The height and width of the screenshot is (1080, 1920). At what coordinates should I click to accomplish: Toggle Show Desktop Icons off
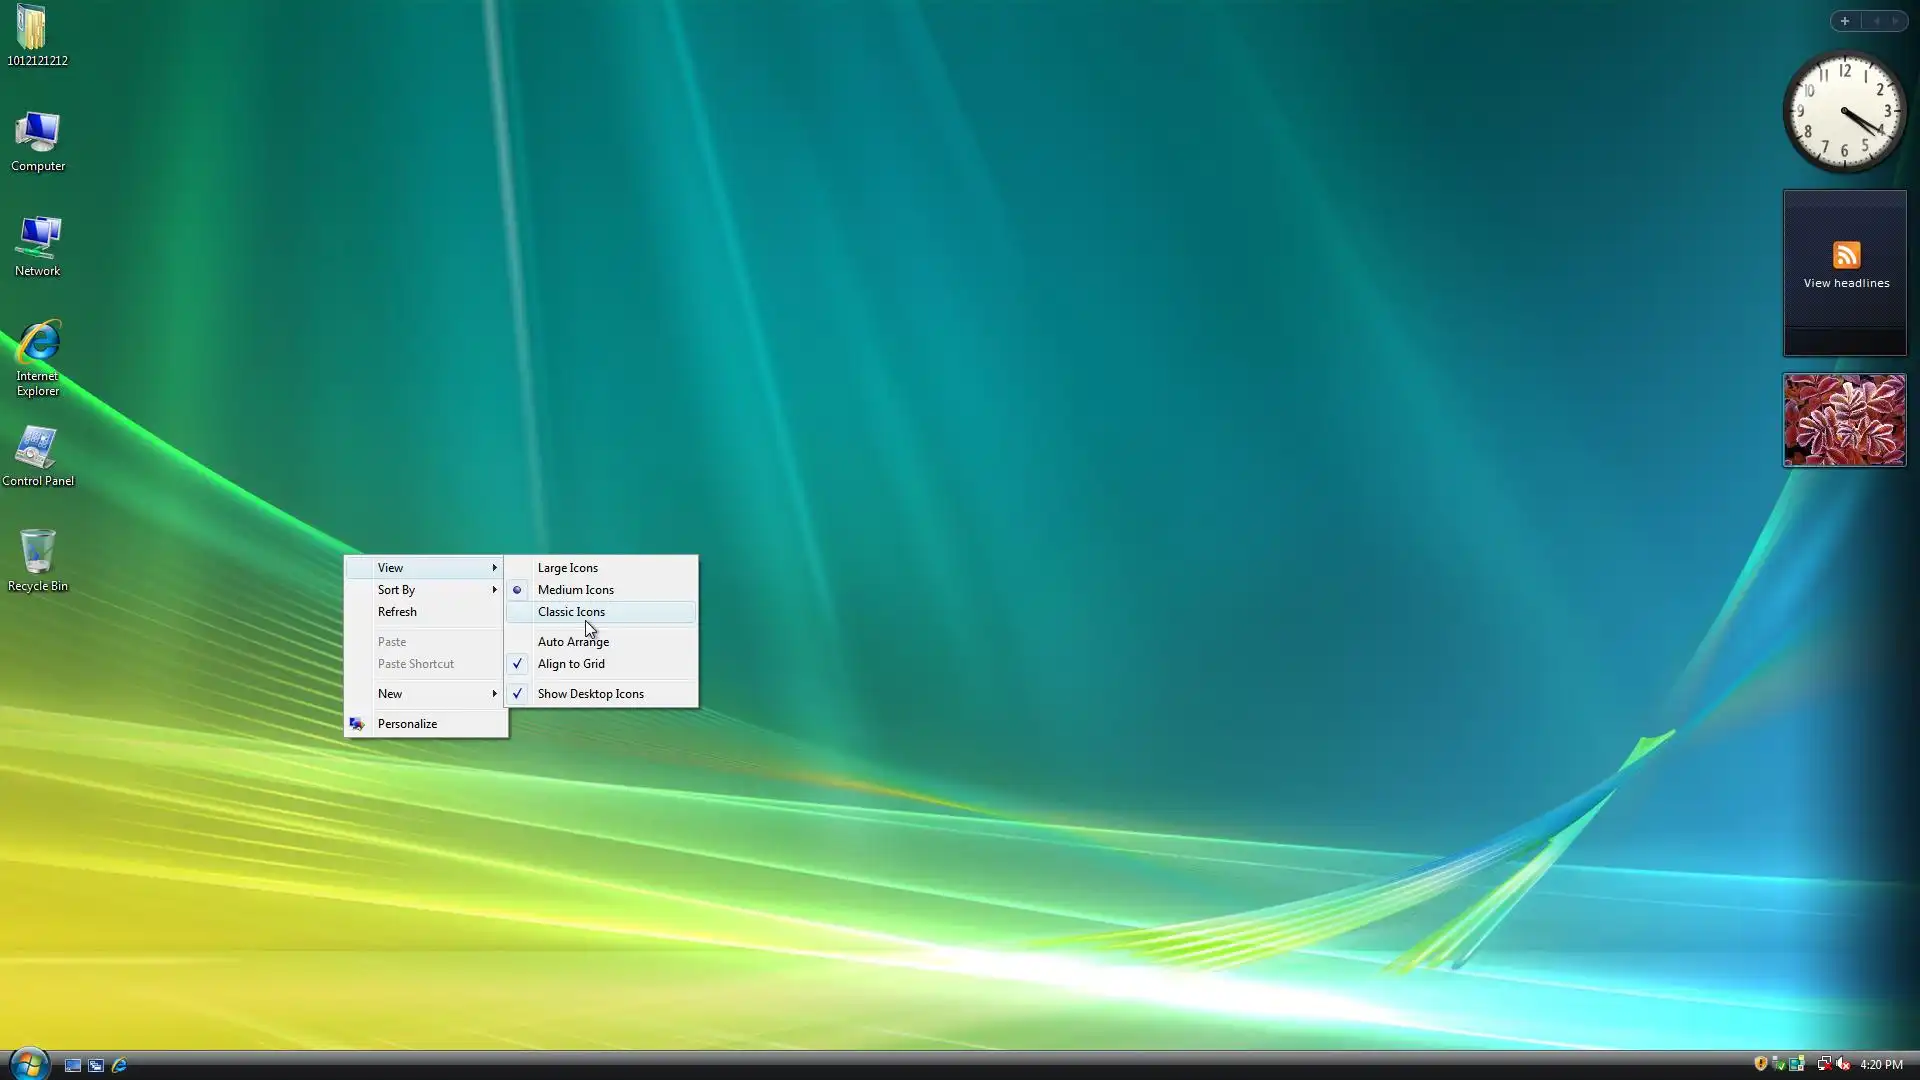590,694
